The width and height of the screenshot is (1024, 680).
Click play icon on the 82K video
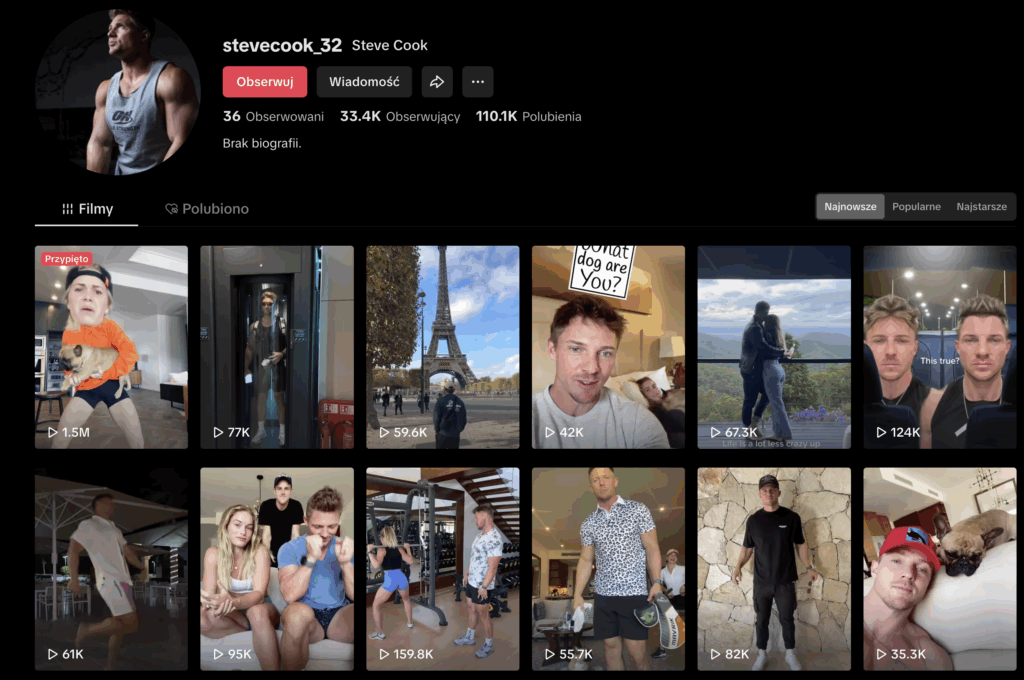click(715, 655)
